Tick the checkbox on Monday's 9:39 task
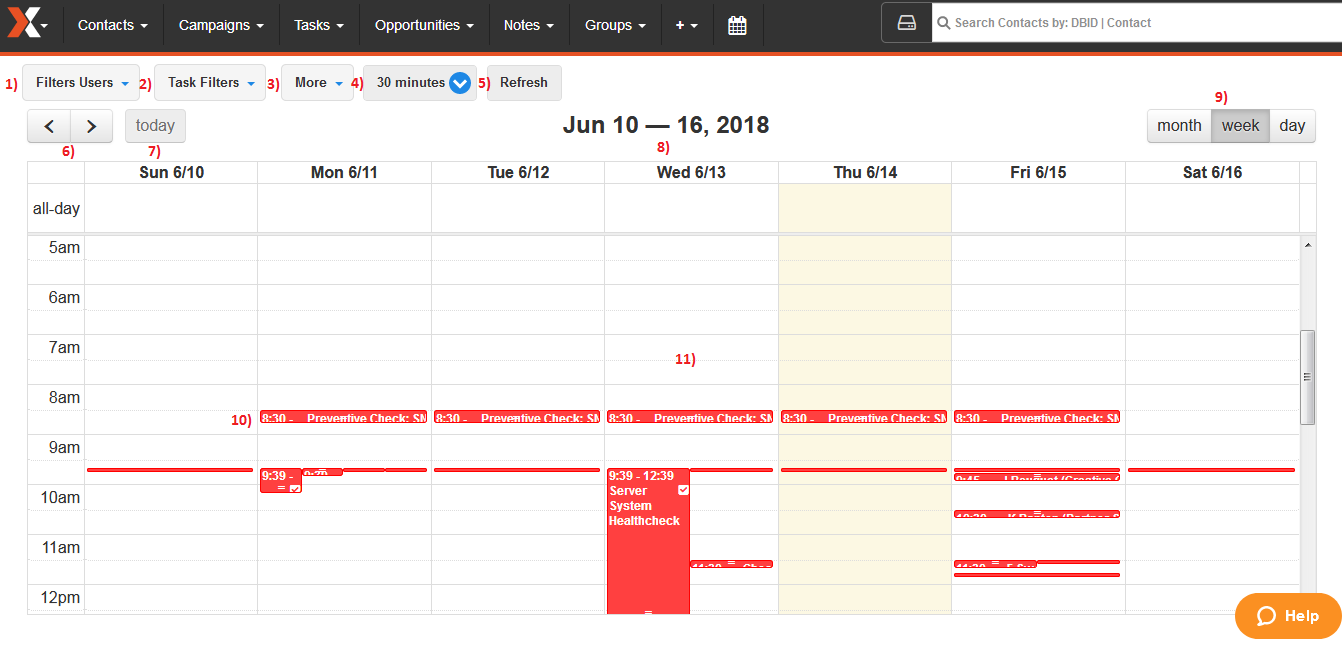Image resolution: width=1342 pixels, height=646 pixels. click(294, 488)
